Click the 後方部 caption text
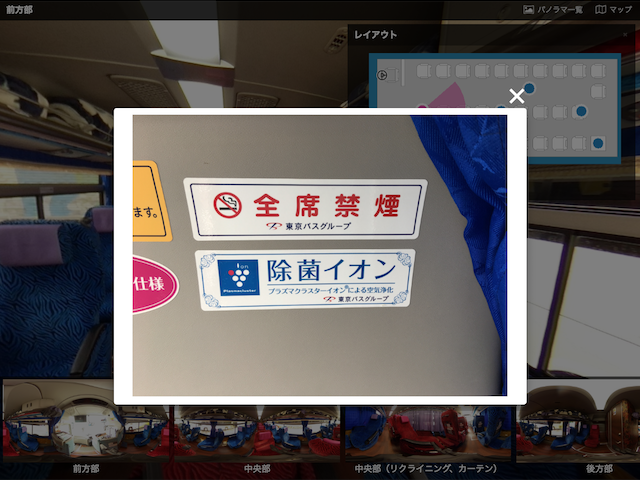 click(x=599, y=469)
